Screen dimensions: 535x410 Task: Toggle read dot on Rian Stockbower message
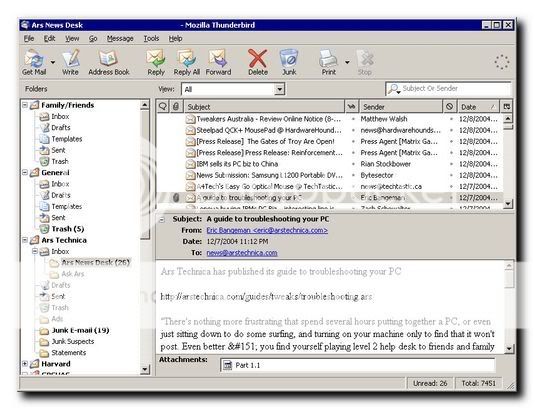click(x=353, y=164)
